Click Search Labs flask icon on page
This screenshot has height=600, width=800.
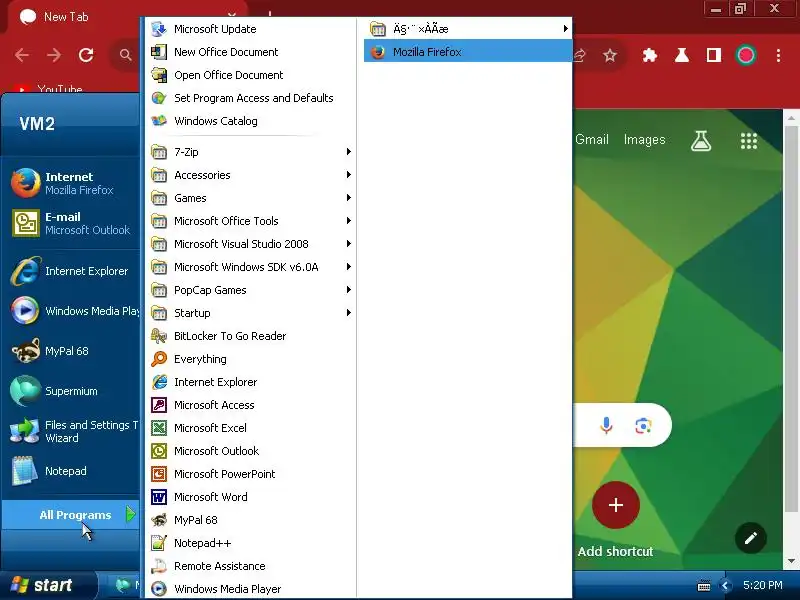(x=701, y=141)
